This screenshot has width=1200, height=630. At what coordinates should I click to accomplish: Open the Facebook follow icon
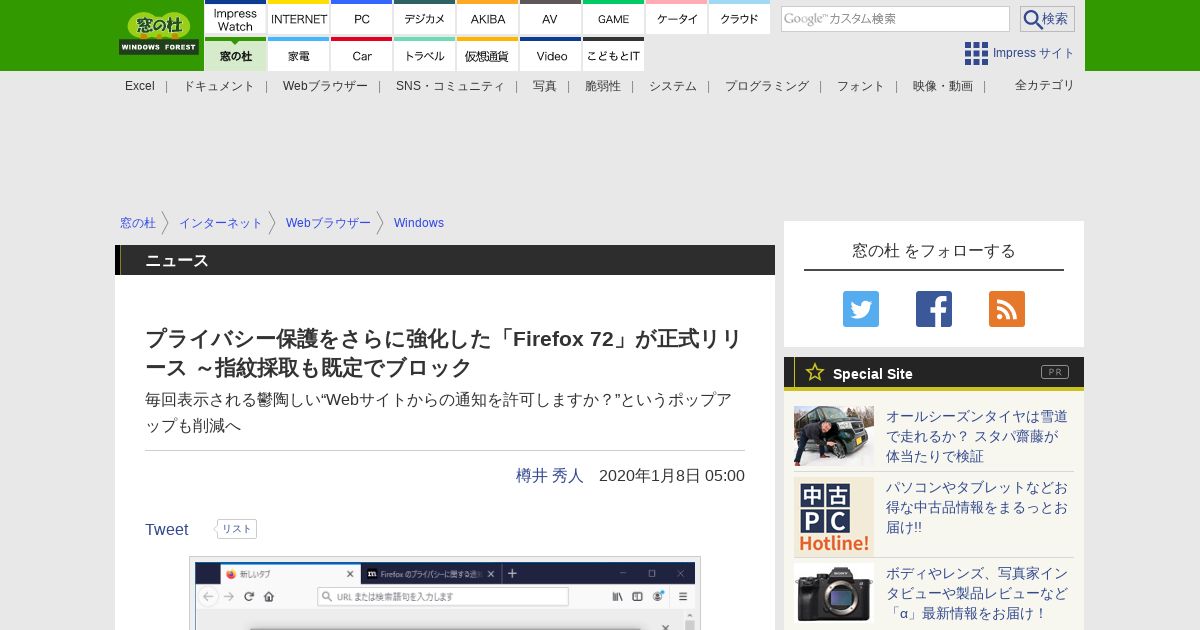[x=934, y=309]
